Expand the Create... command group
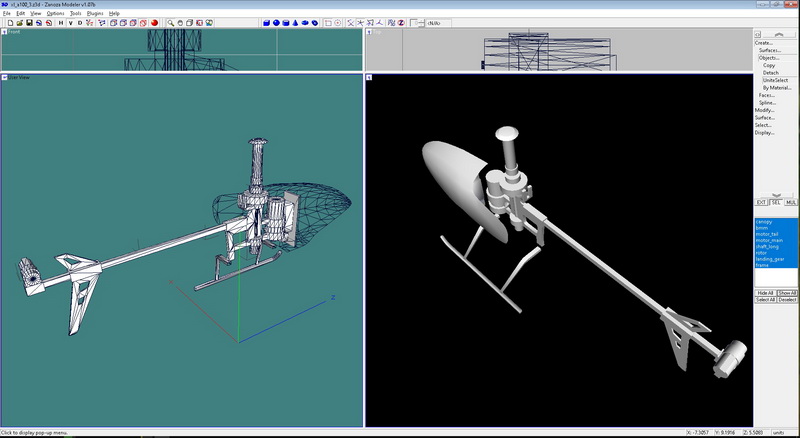 (x=764, y=43)
